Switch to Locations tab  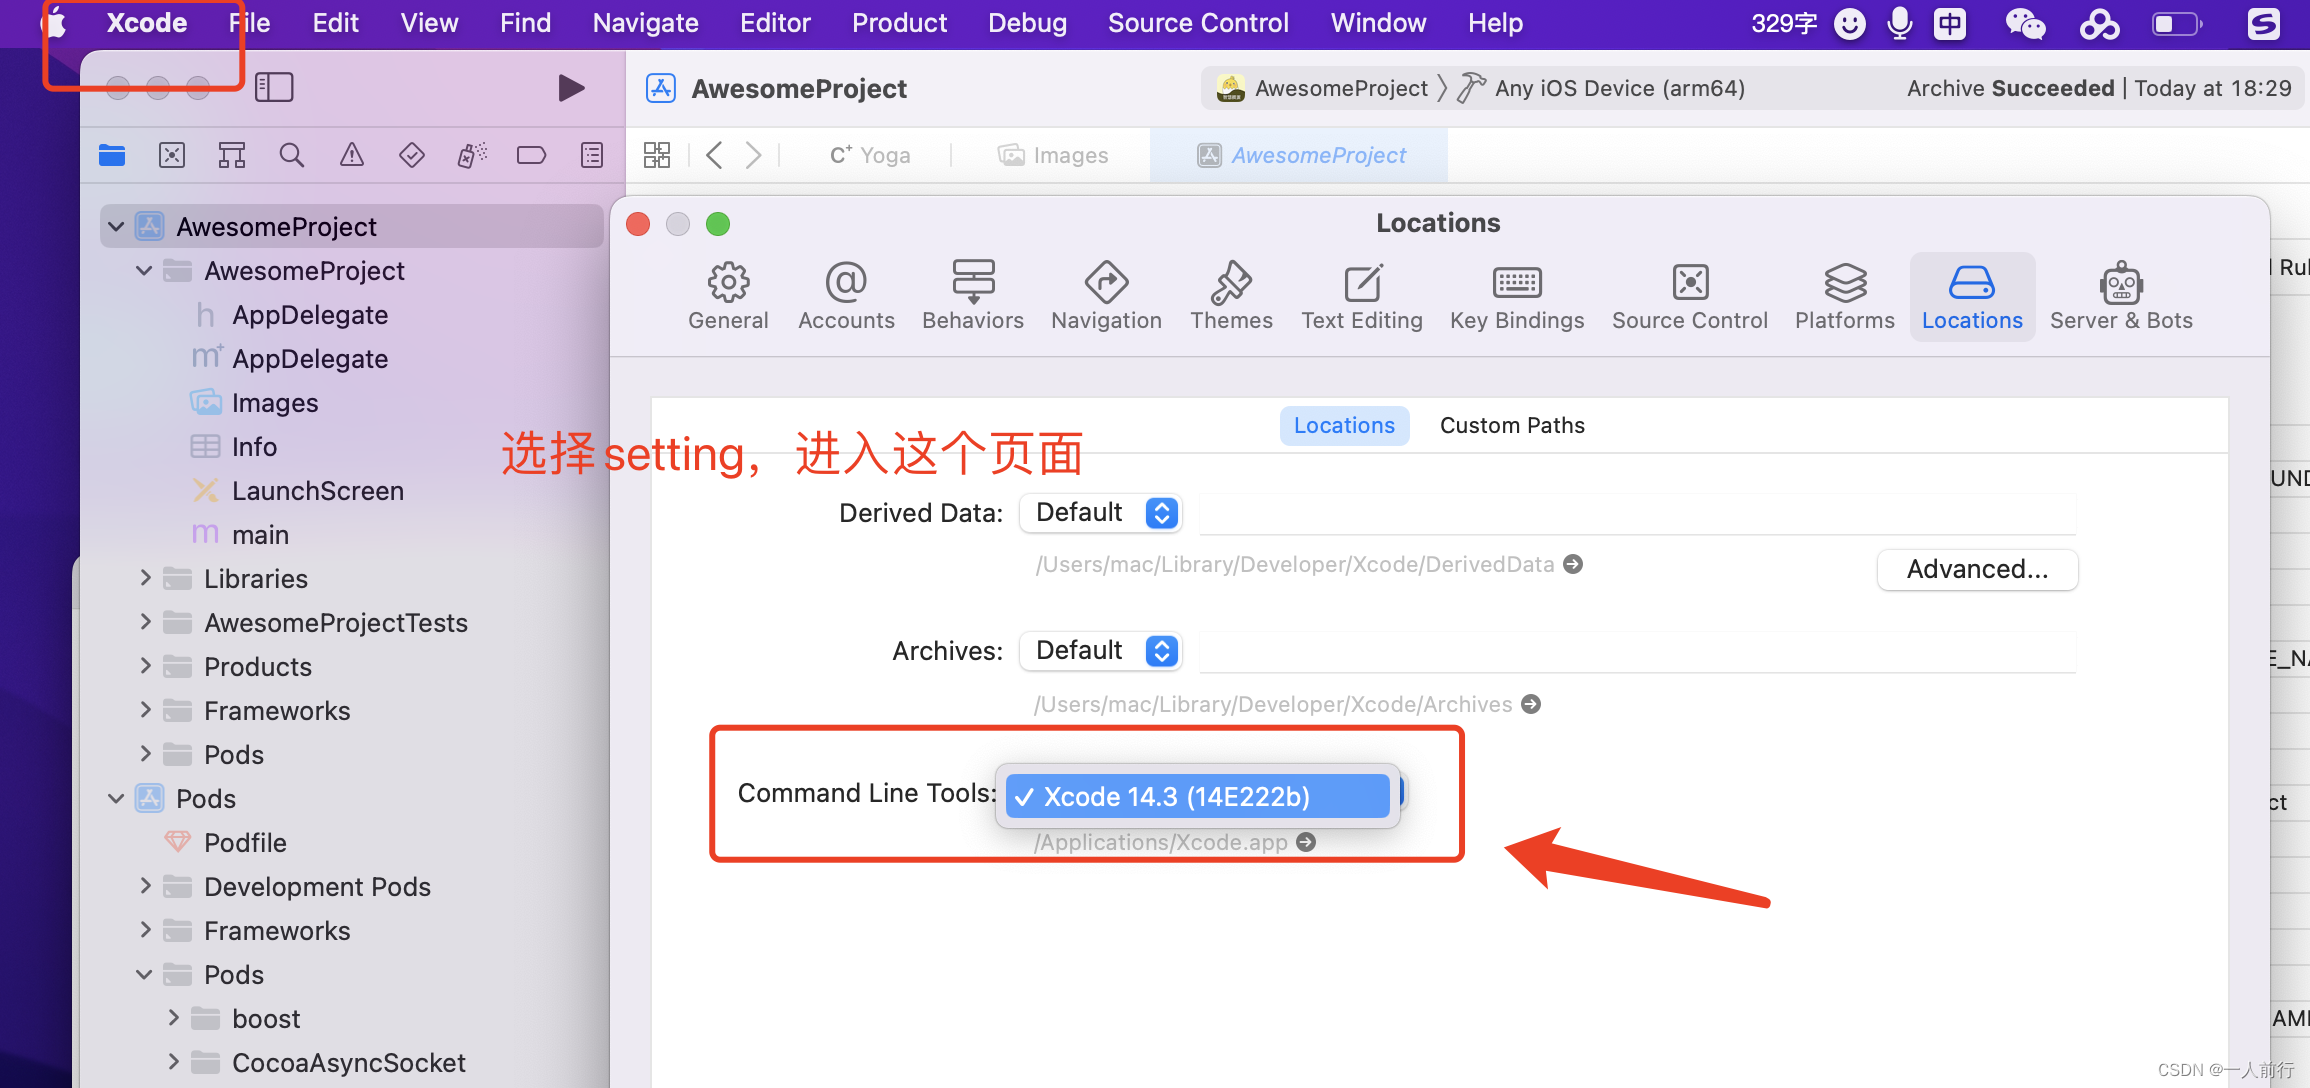[x=1970, y=293]
